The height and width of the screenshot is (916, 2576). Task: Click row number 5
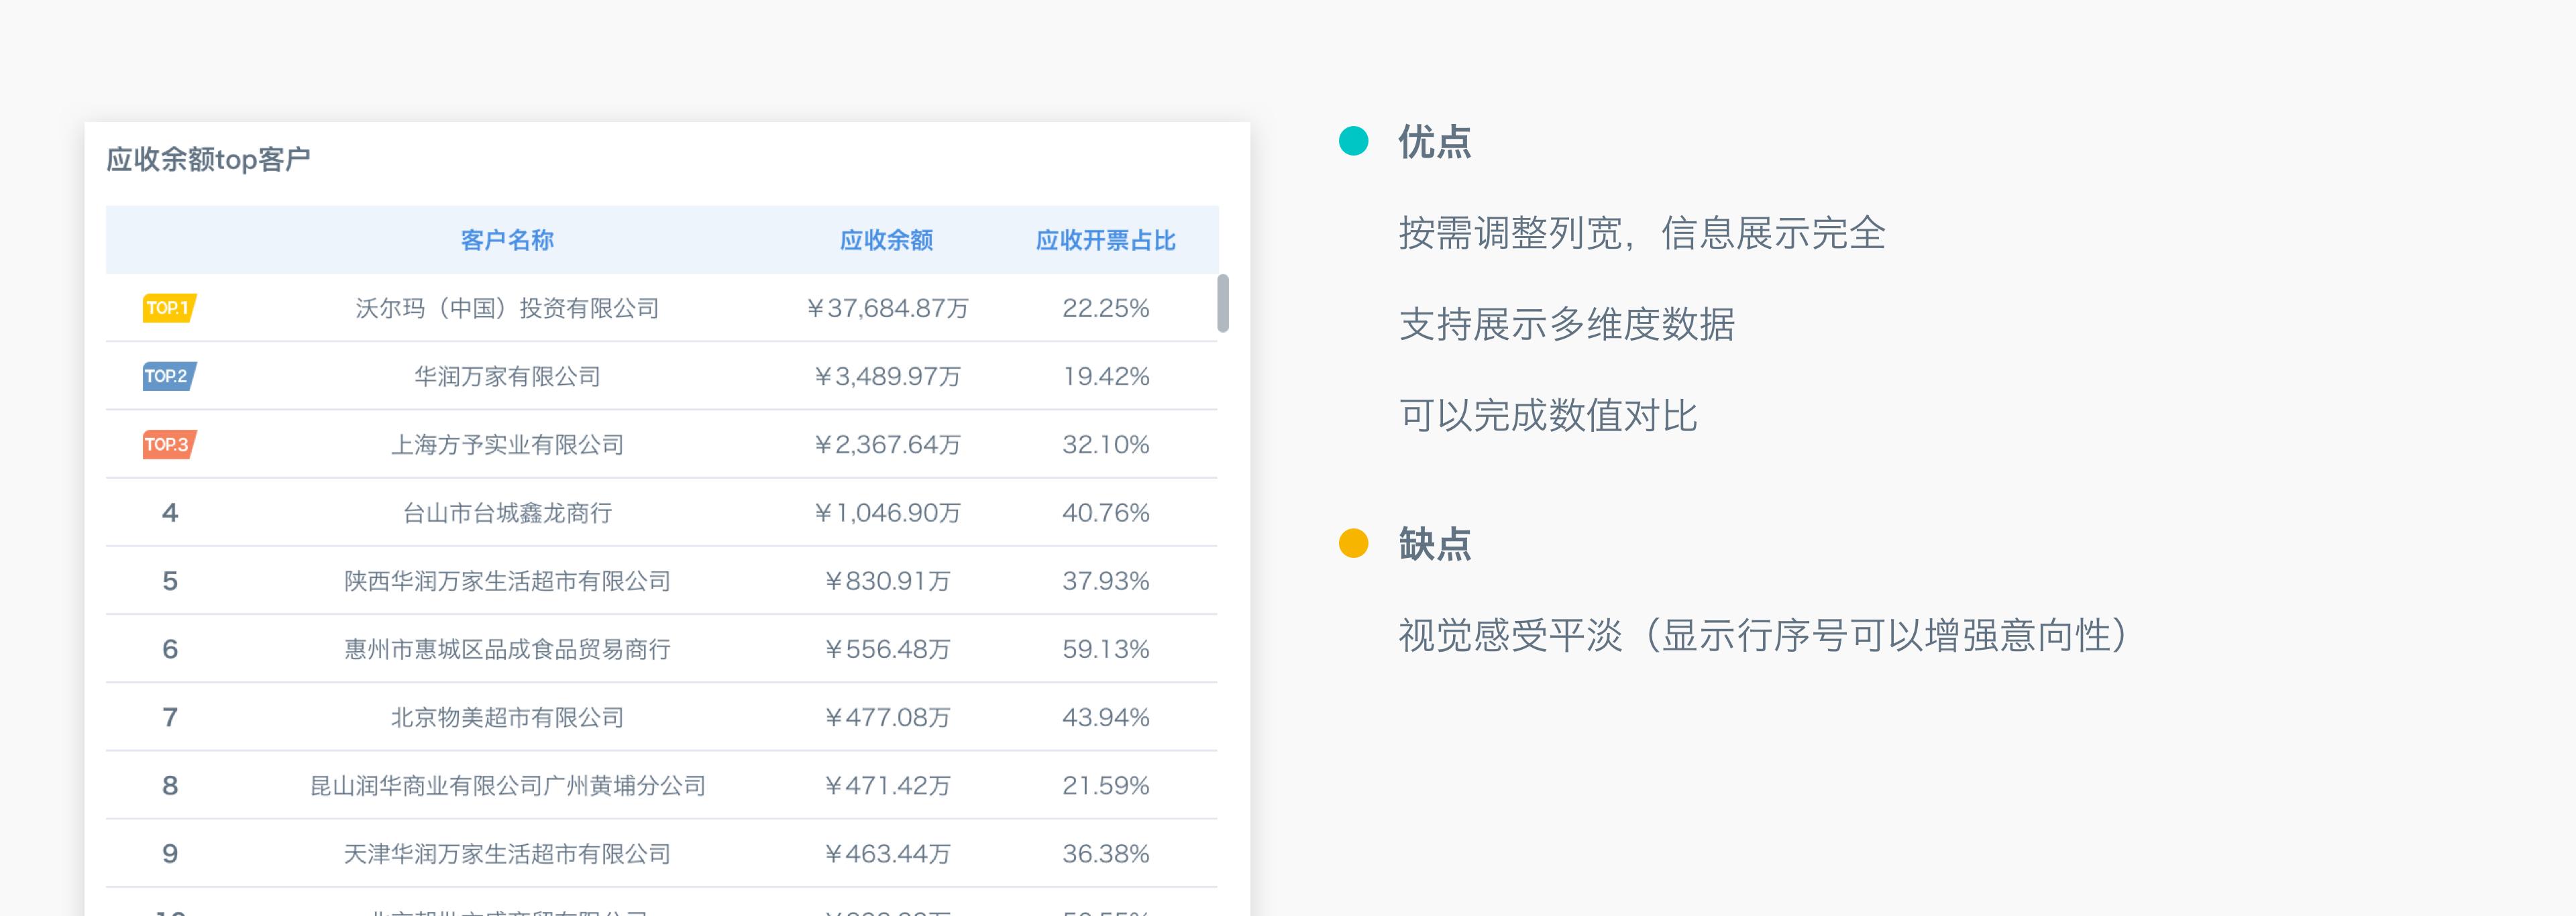(170, 581)
